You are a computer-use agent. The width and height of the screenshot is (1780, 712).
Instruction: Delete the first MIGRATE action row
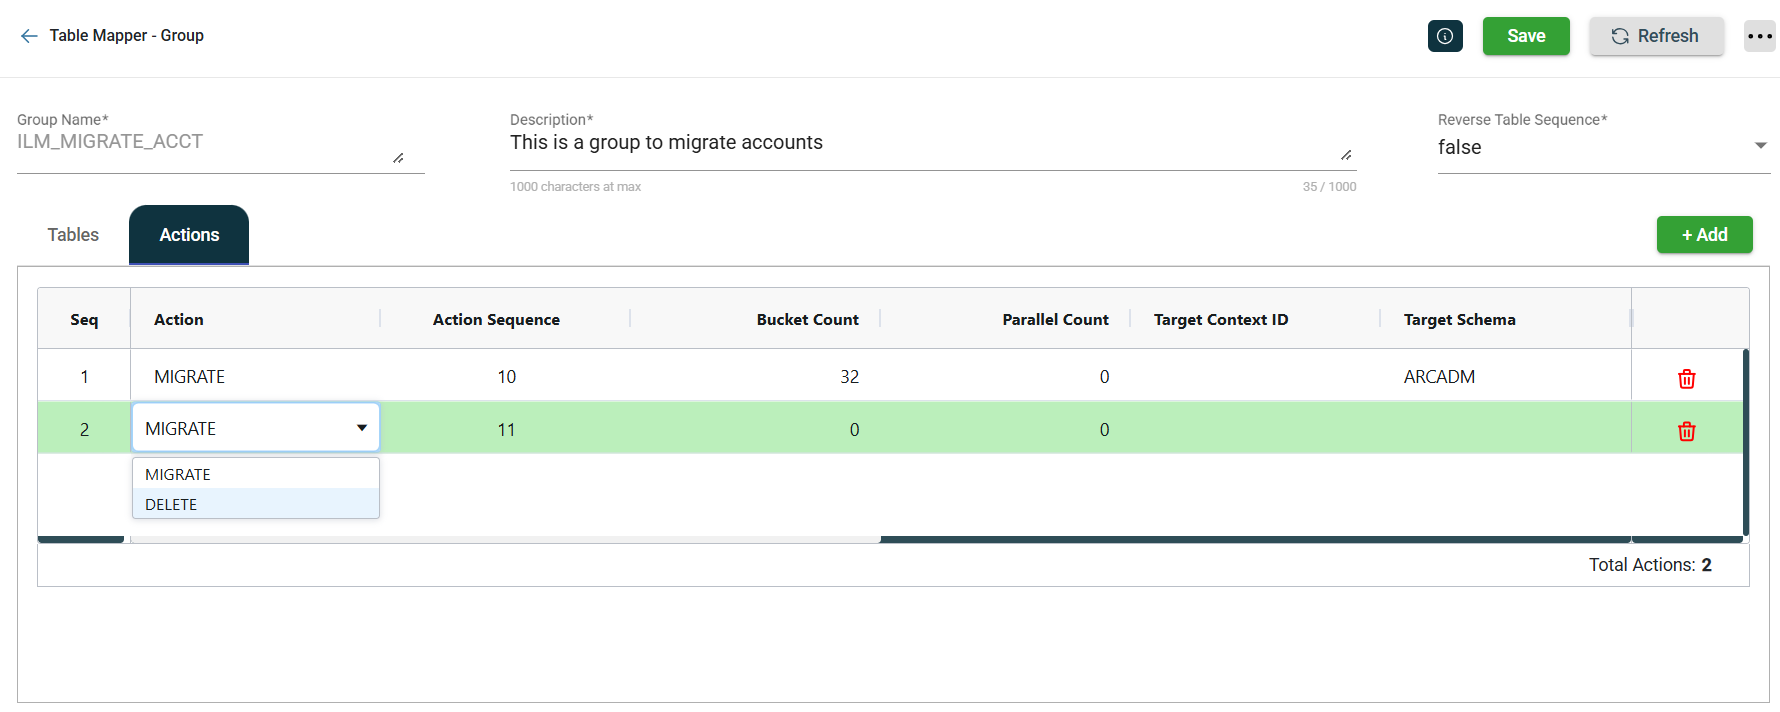[x=1686, y=378]
